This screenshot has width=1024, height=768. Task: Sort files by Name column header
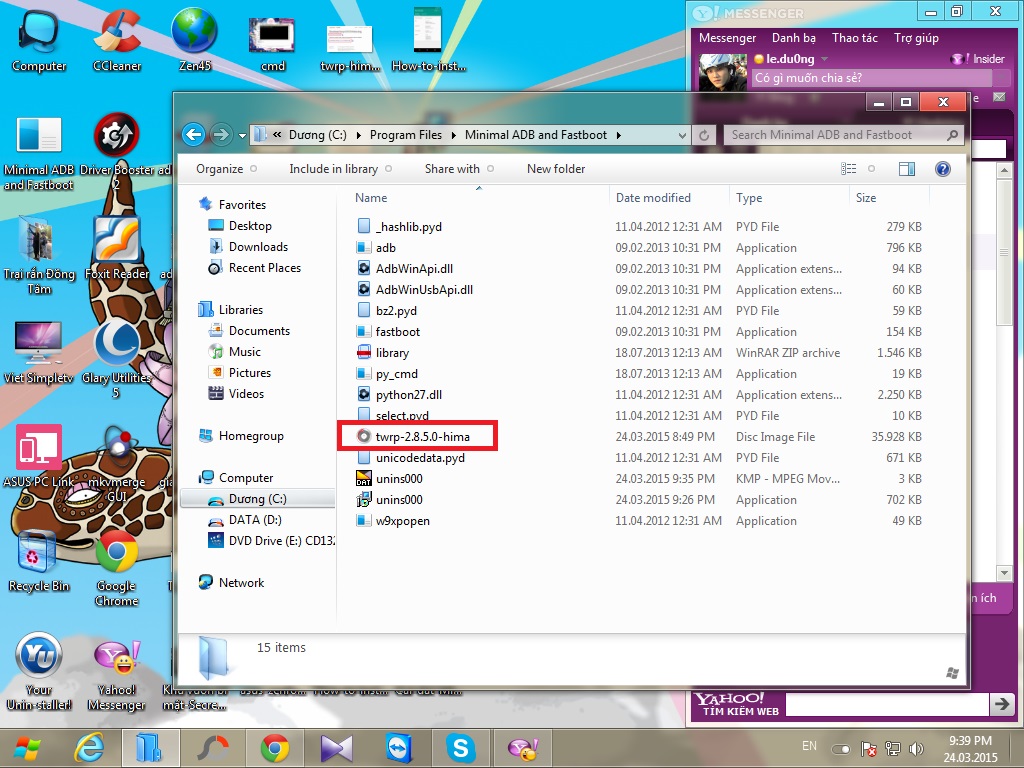pyautogui.click(x=371, y=198)
